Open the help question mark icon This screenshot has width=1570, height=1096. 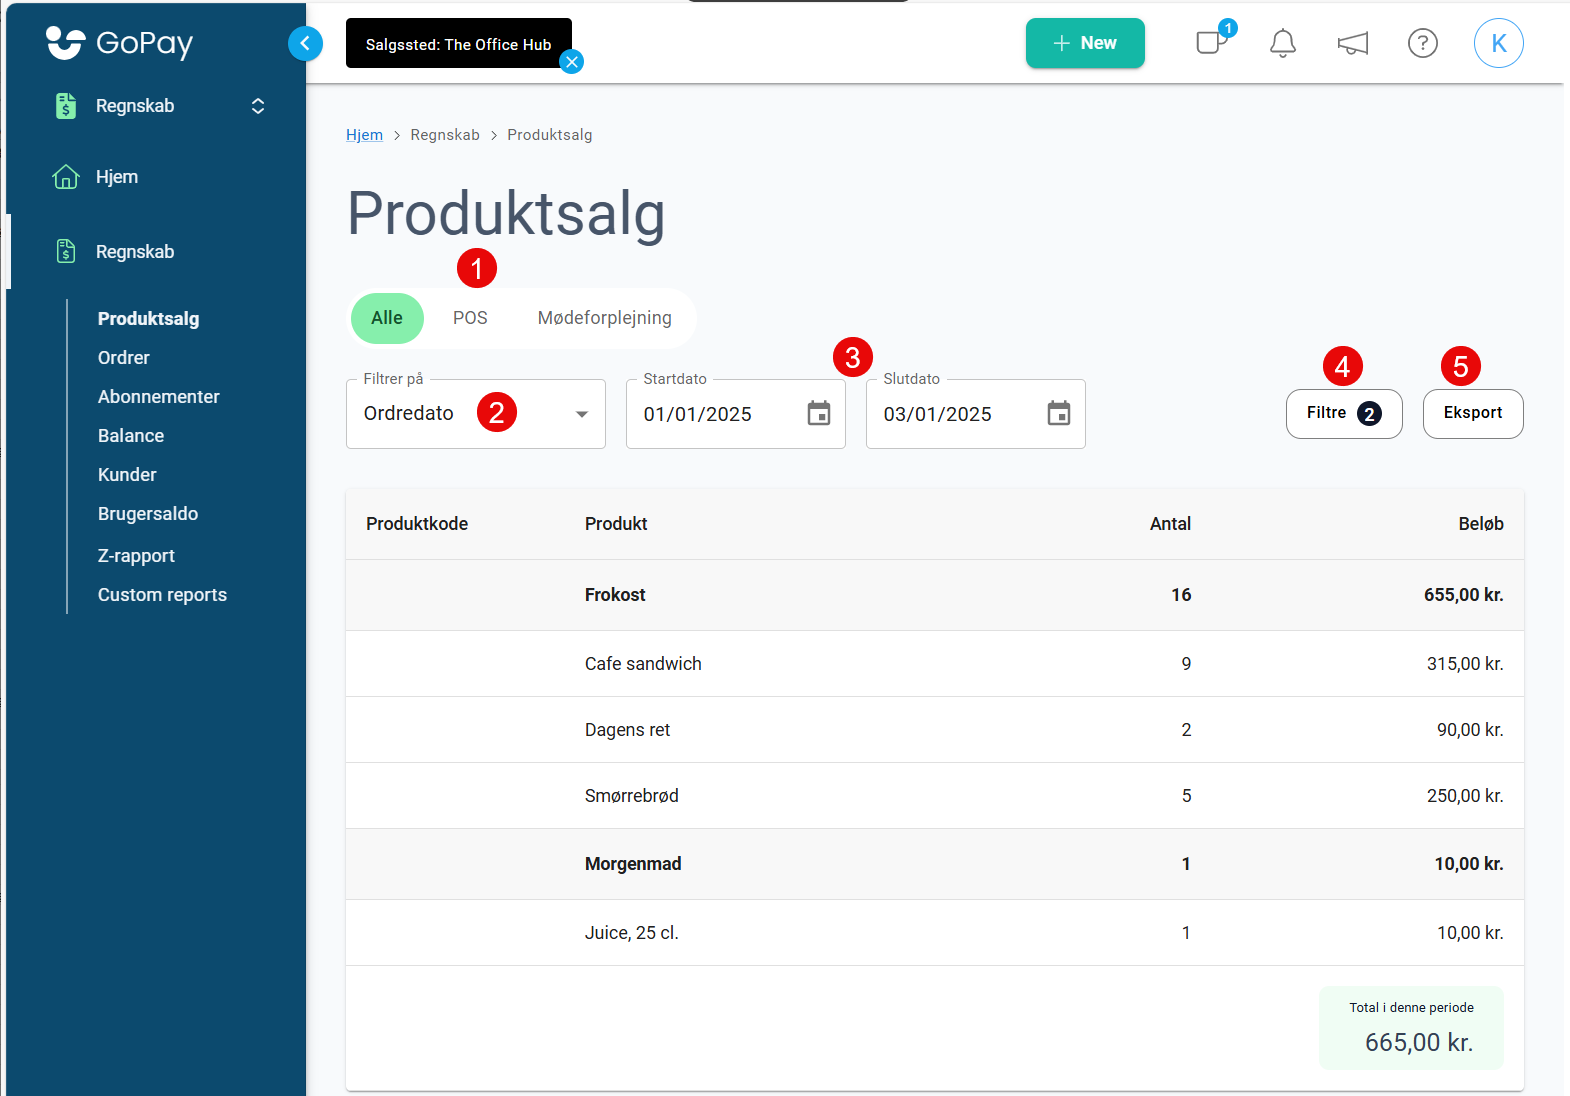(1422, 43)
